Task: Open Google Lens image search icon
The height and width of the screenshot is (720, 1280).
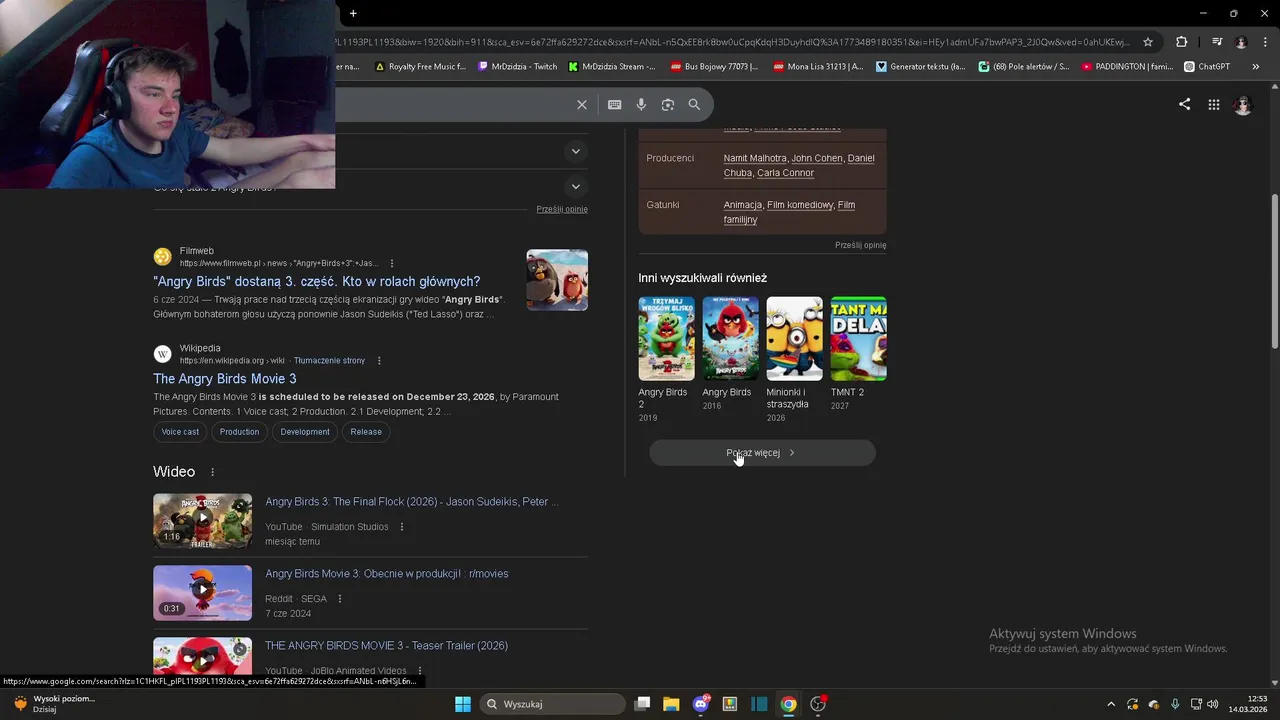Action: point(668,104)
